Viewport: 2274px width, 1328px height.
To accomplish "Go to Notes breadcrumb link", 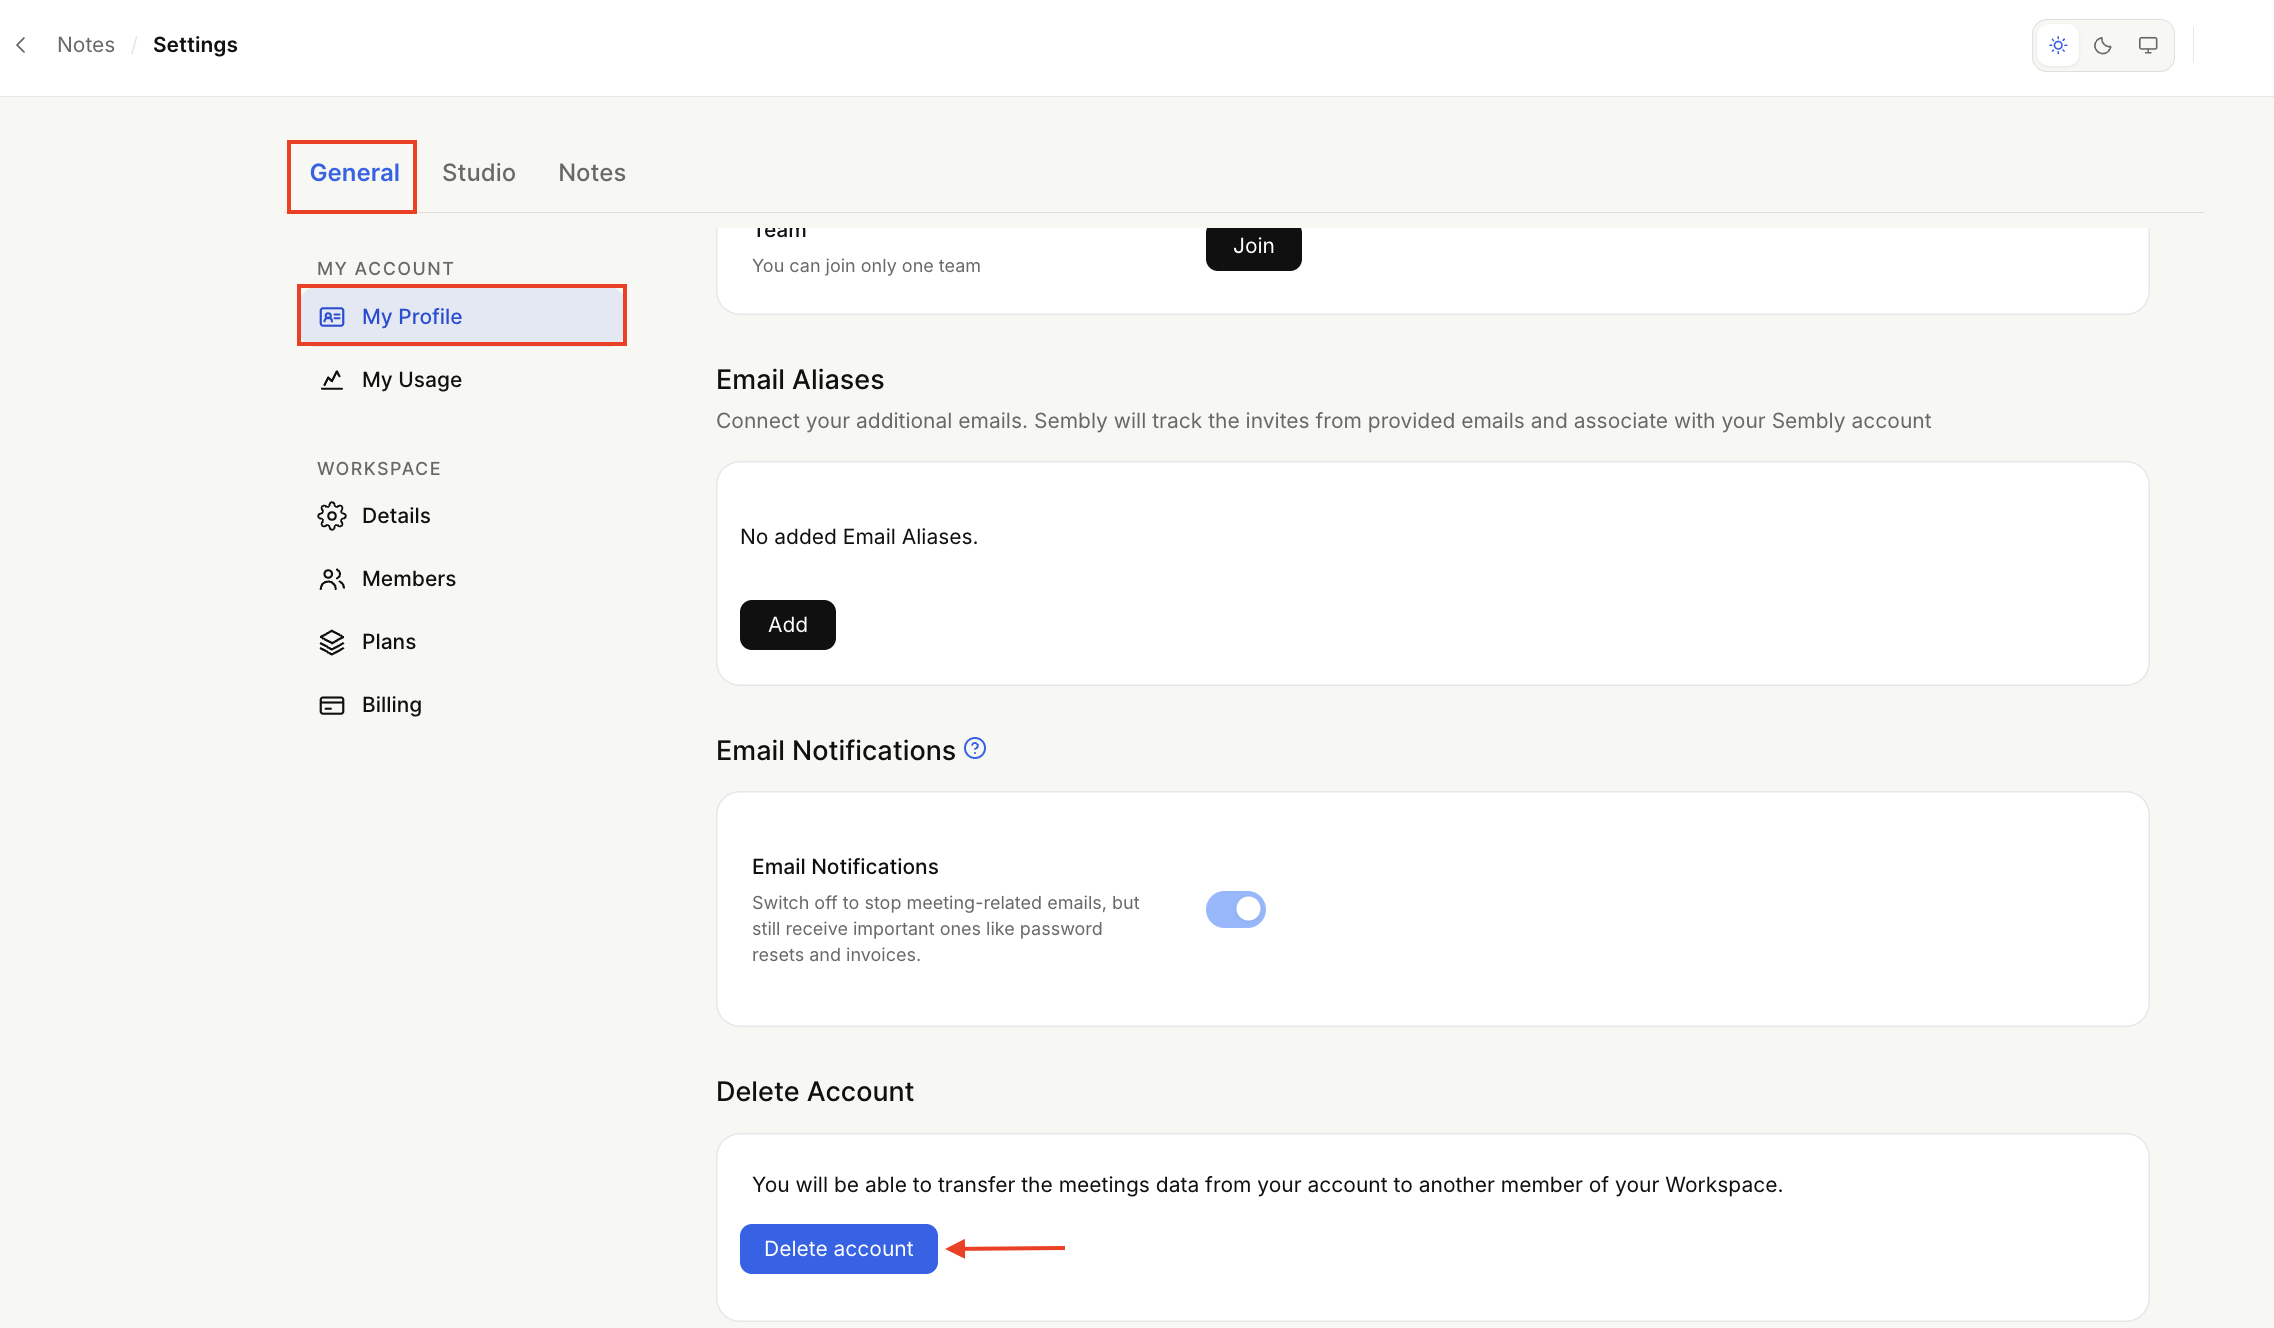I will pyautogui.click(x=86, y=45).
